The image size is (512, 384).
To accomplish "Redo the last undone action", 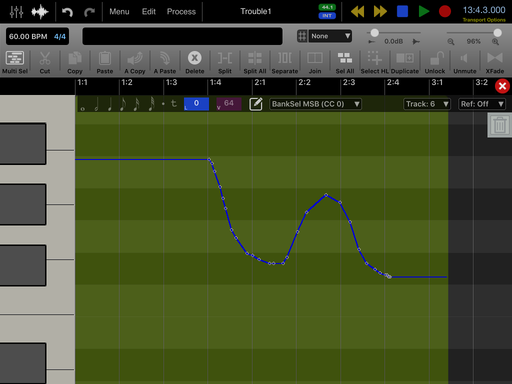I will [x=89, y=12].
